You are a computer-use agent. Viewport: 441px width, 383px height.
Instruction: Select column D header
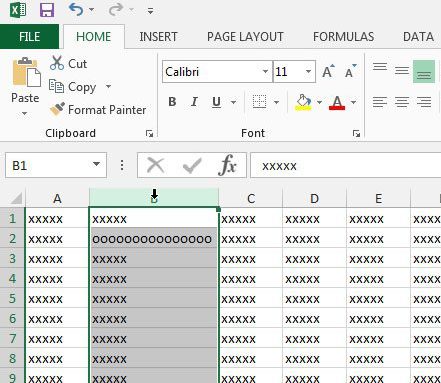[314, 198]
